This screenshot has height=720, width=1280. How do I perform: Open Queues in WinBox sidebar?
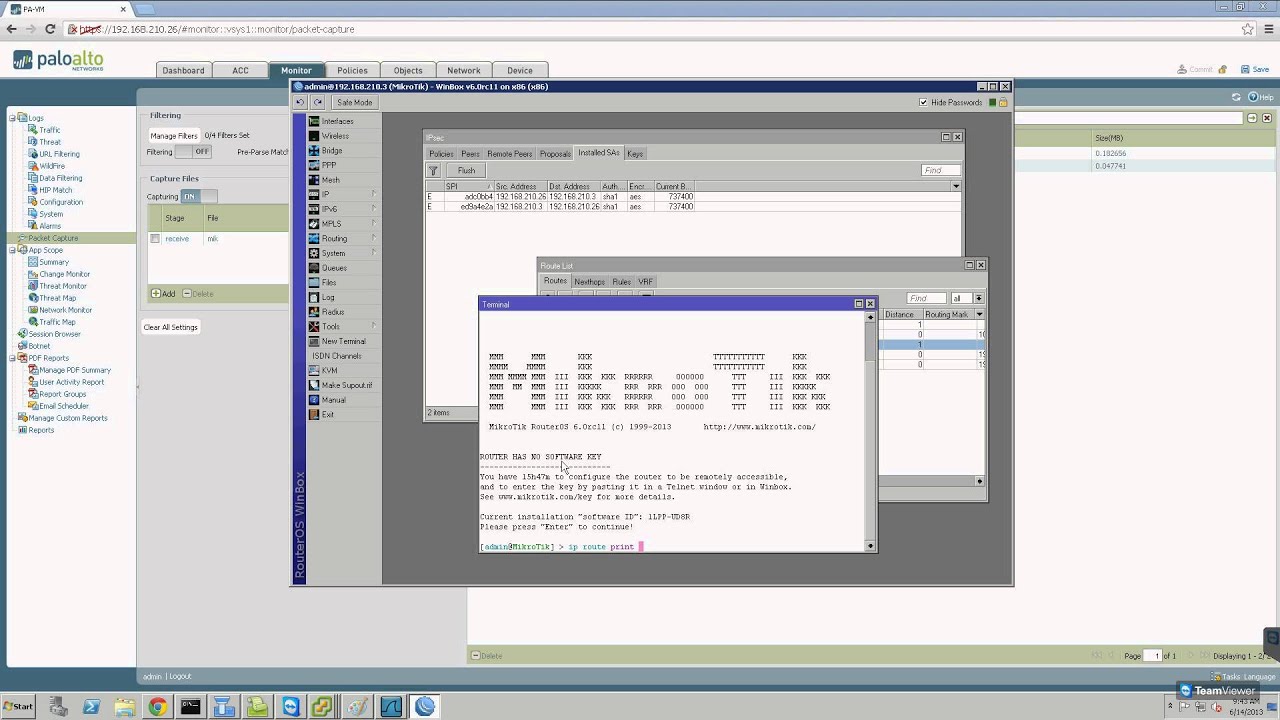[334, 268]
